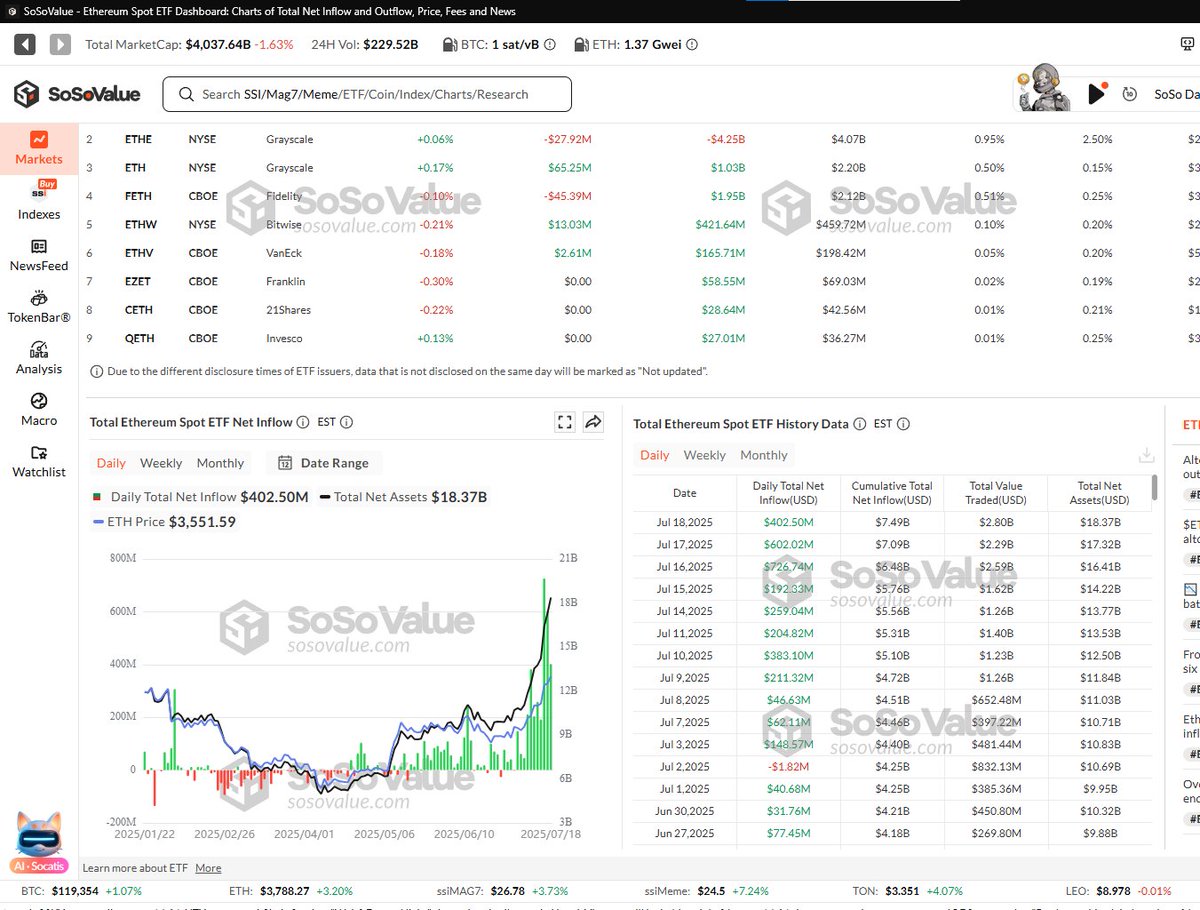
Task: Click the Total MarketCap $4,037.64B value
Action: [x=218, y=45]
